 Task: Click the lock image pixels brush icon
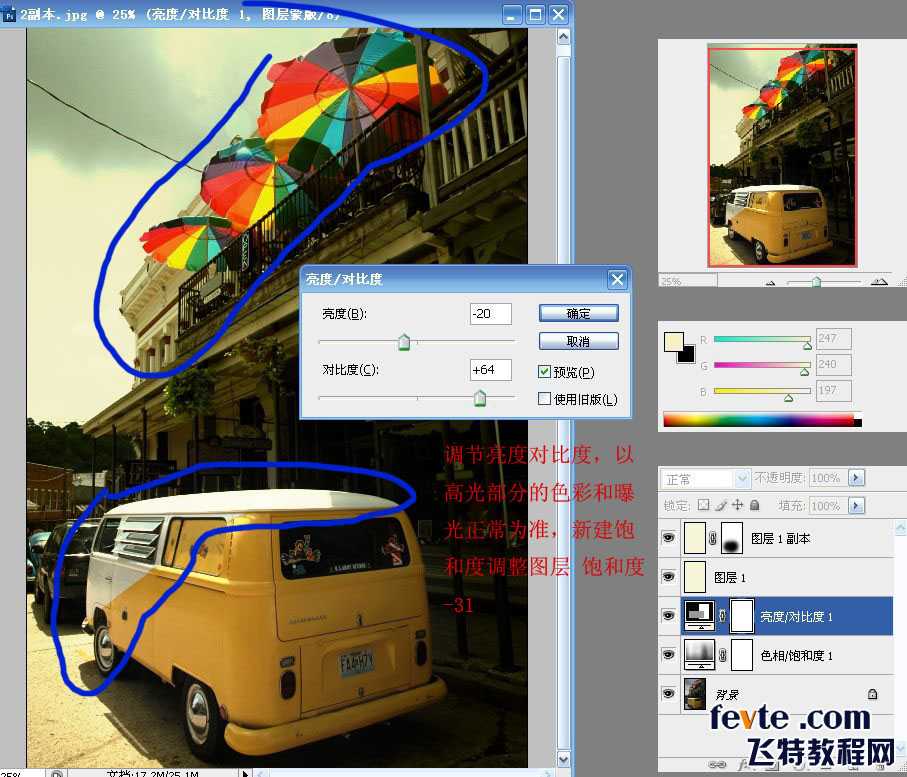point(721,505)
